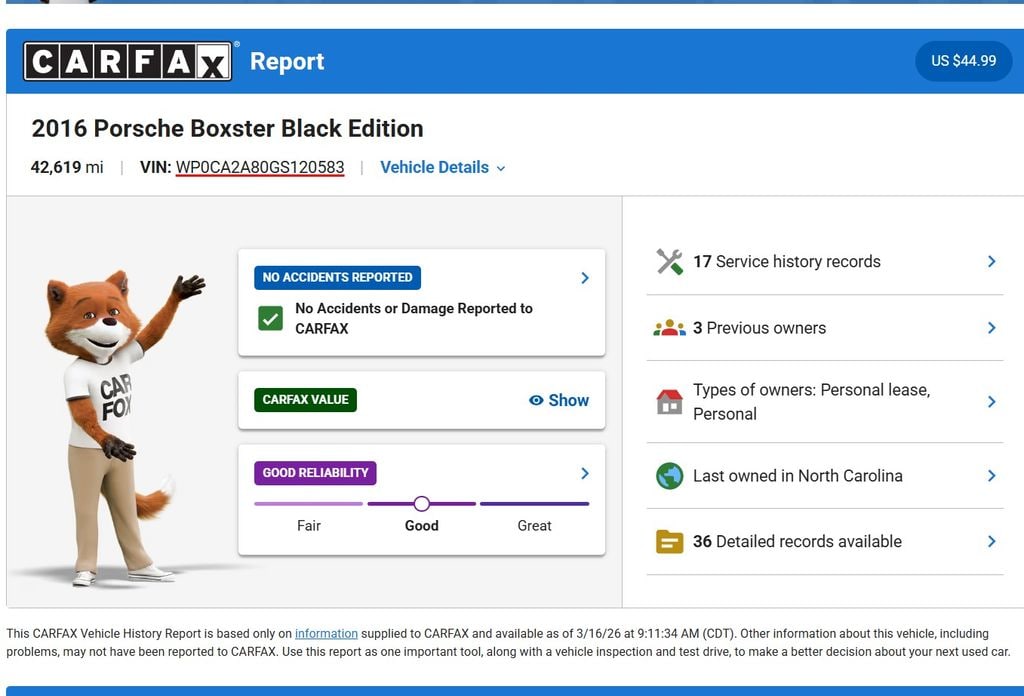Viewport: 1024px width, 696px height.
Task: Click the wrench service history icon
Action: point(669,262)
